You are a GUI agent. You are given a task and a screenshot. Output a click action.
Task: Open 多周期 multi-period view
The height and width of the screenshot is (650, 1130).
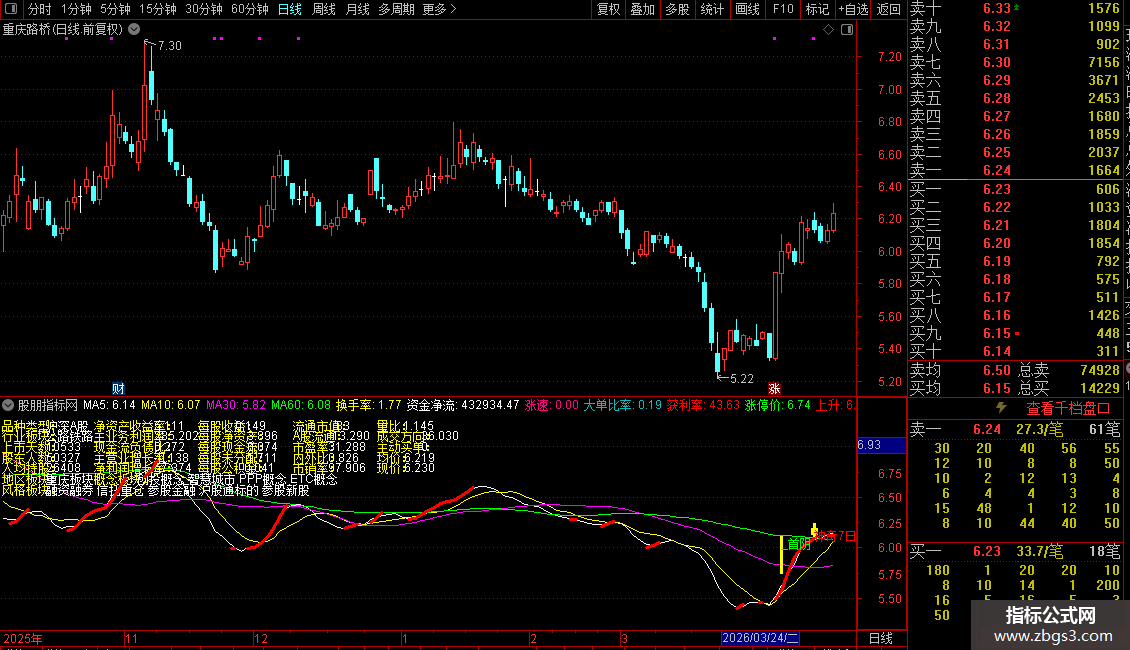click(396, 9)
